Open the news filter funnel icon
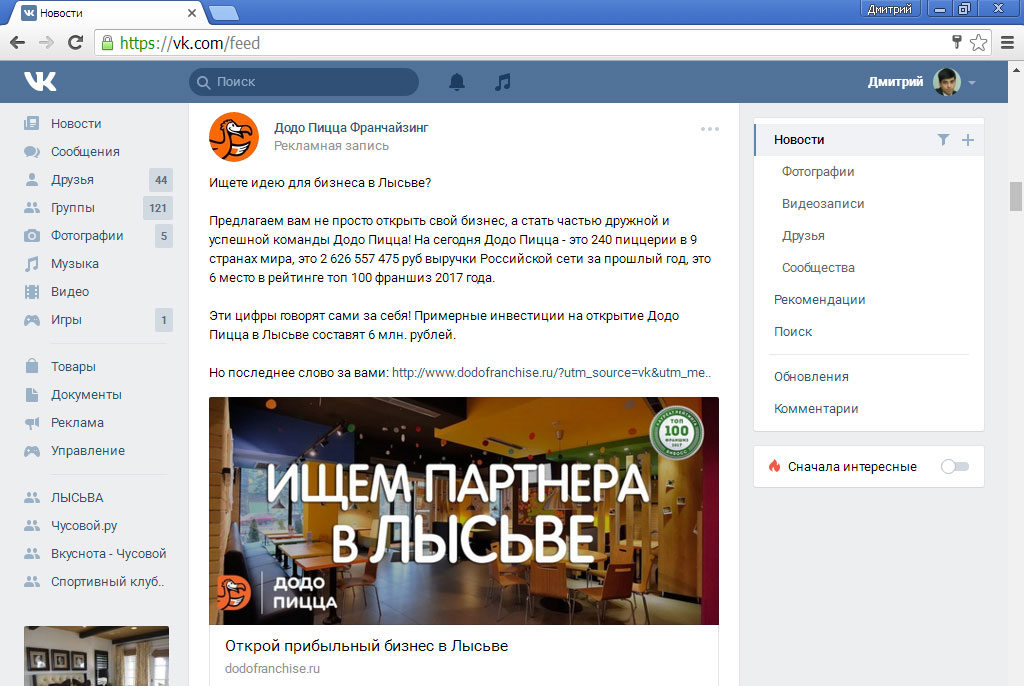This screenshot has width=1024, height=686. pos(943,140)
